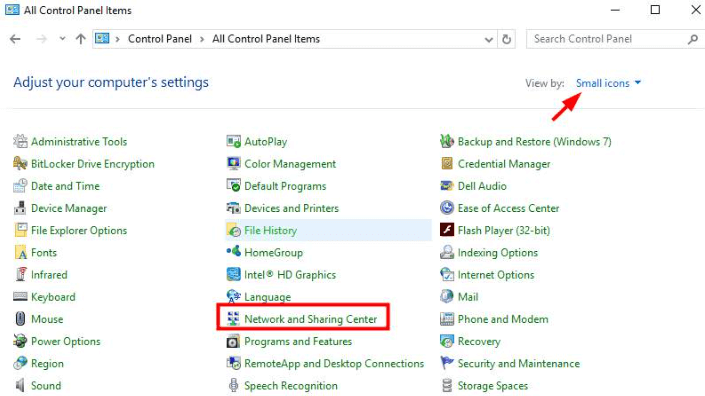Click the Default Programs icon

[x=233, y=186]
